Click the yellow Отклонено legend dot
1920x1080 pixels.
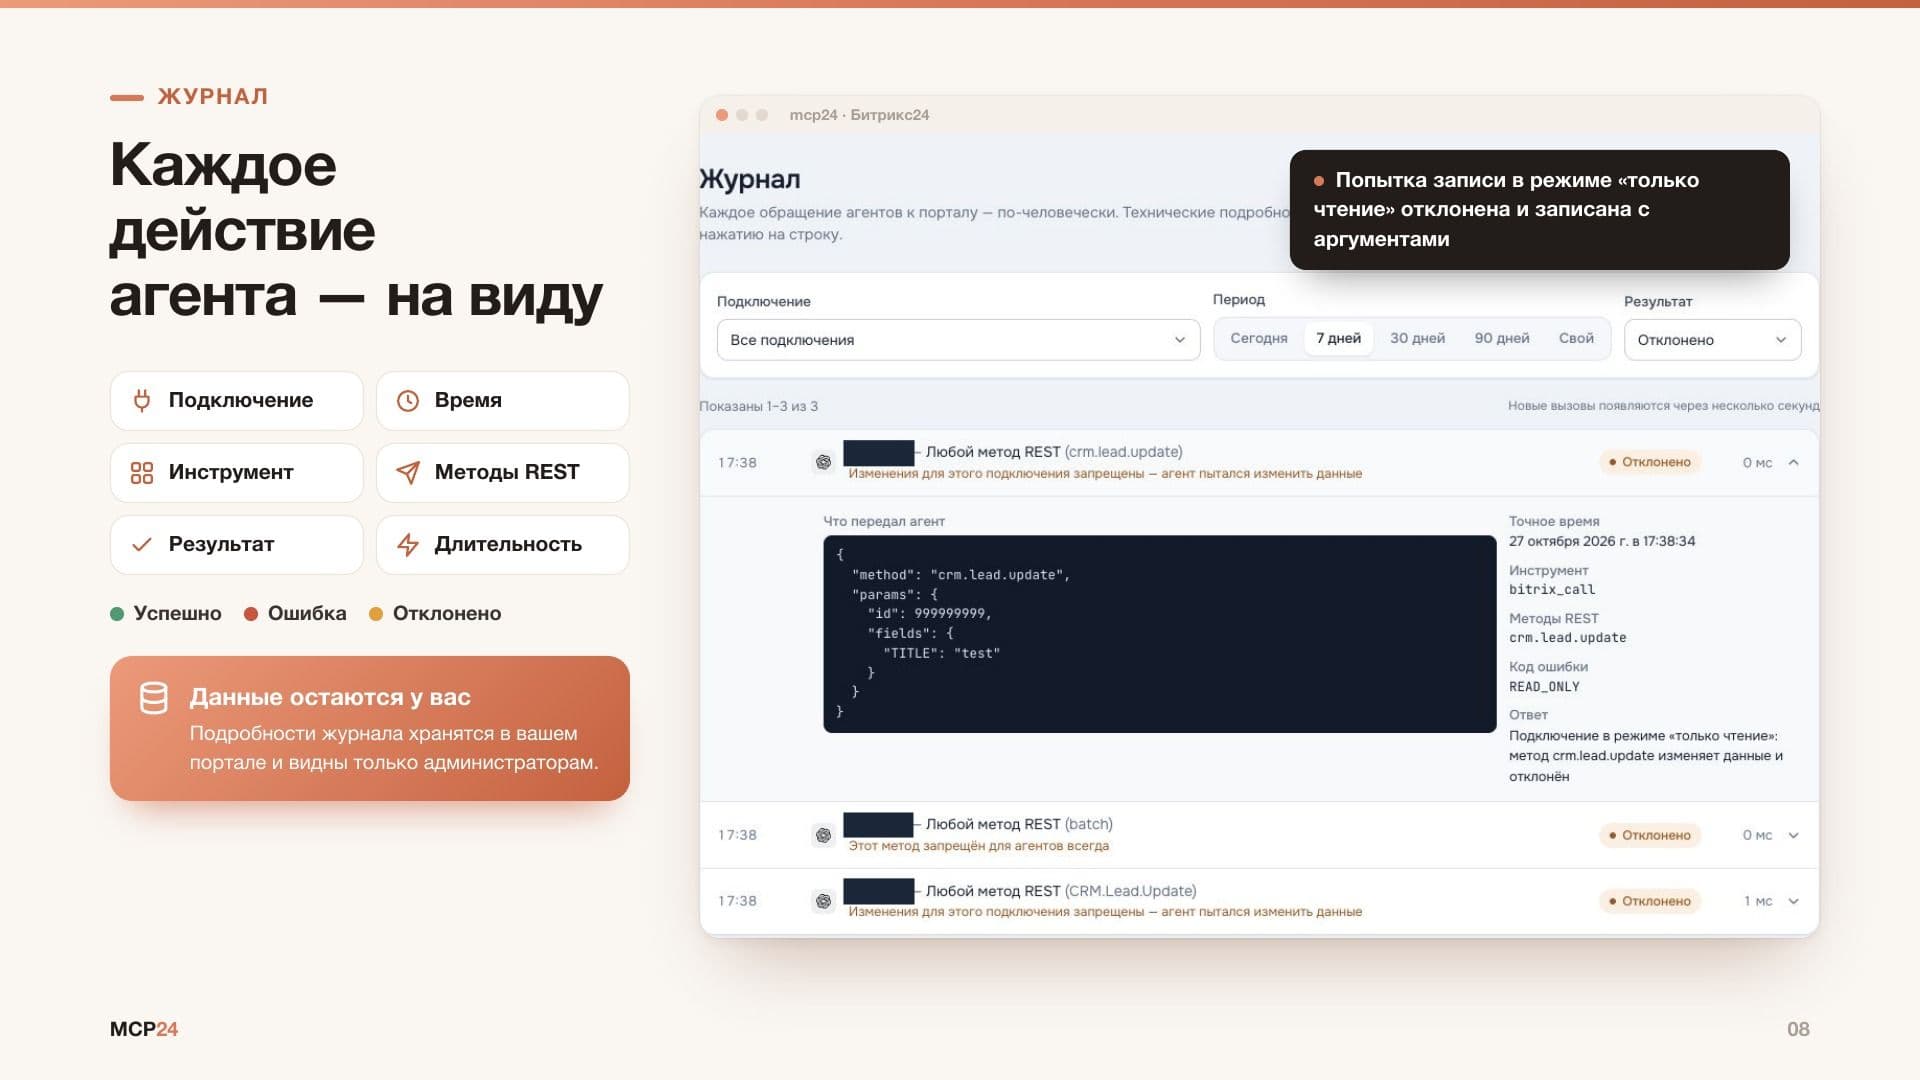[376, 614]
